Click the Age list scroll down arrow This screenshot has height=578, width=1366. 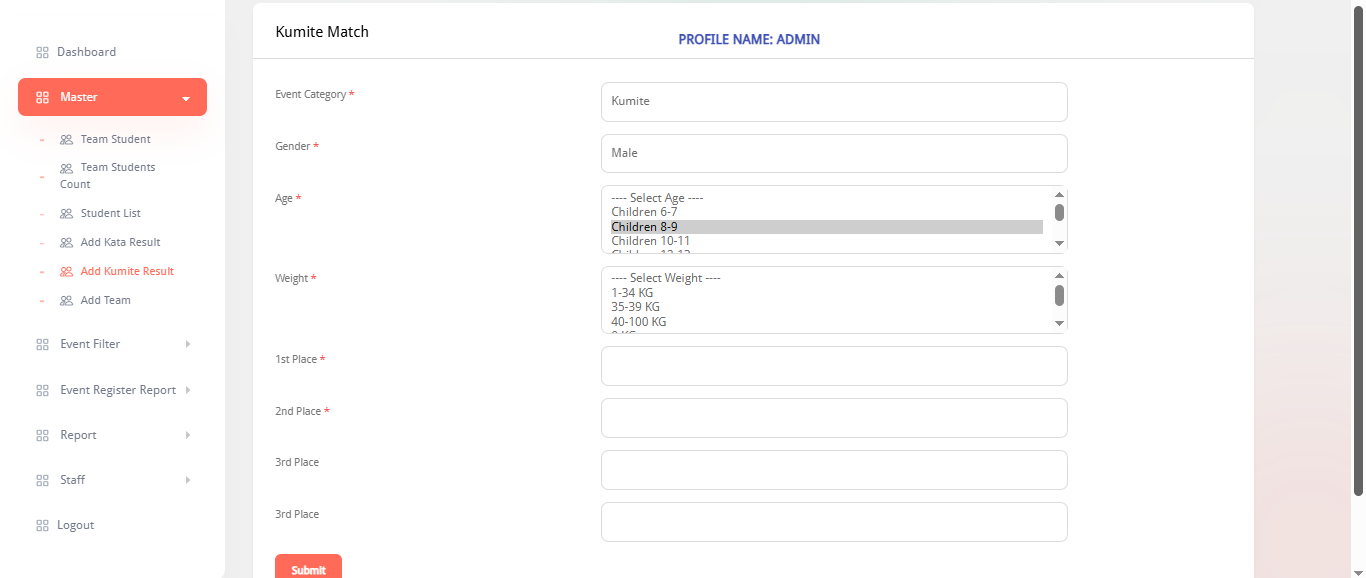point(1059,243)
